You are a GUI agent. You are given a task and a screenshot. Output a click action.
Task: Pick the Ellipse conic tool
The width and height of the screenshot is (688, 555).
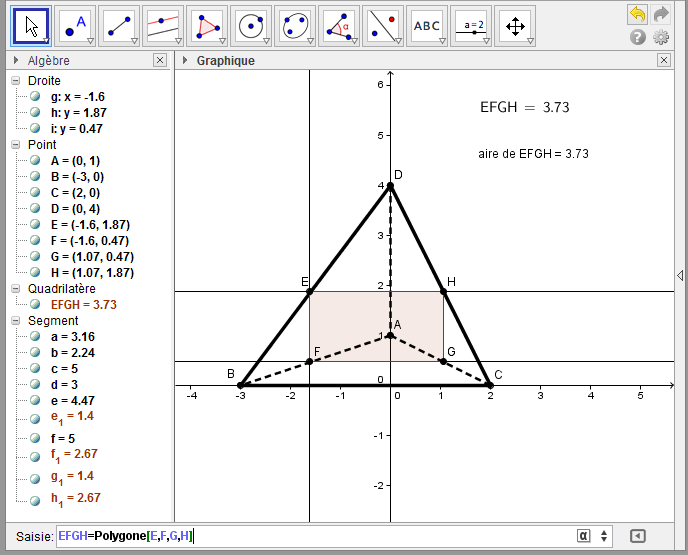(296, 26)
